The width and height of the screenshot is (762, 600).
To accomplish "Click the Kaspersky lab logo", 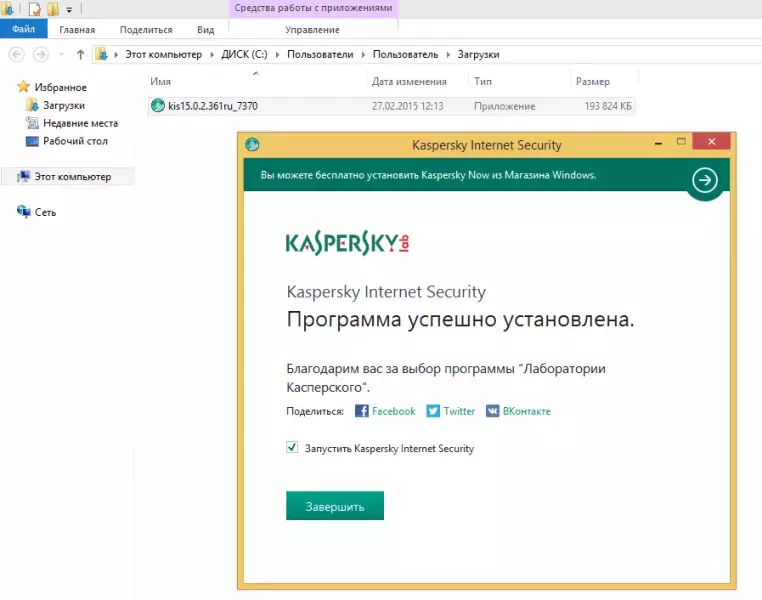I will 347,243.
